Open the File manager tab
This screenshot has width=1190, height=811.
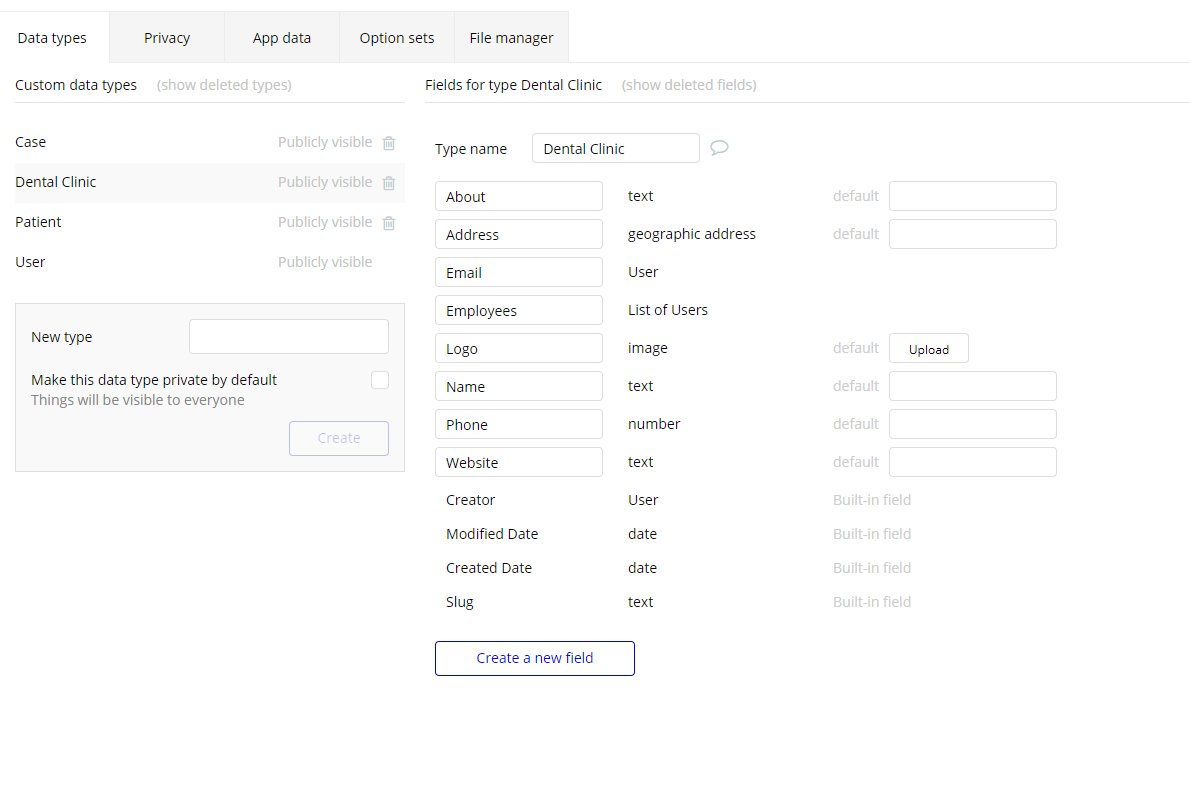pos(511,38)
